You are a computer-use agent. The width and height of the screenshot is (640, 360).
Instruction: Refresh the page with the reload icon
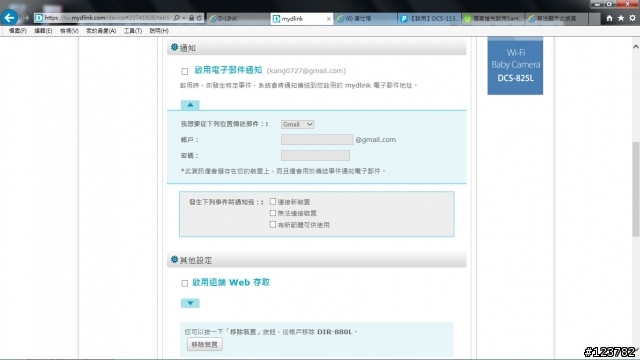199,18
